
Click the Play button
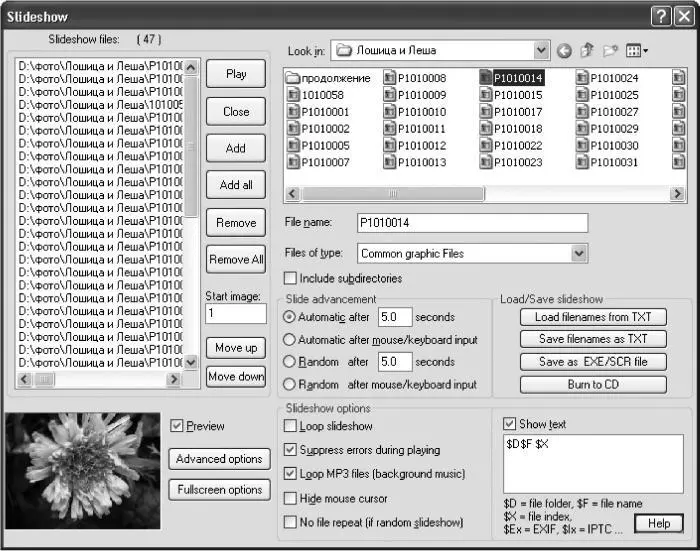click(236, 74)
